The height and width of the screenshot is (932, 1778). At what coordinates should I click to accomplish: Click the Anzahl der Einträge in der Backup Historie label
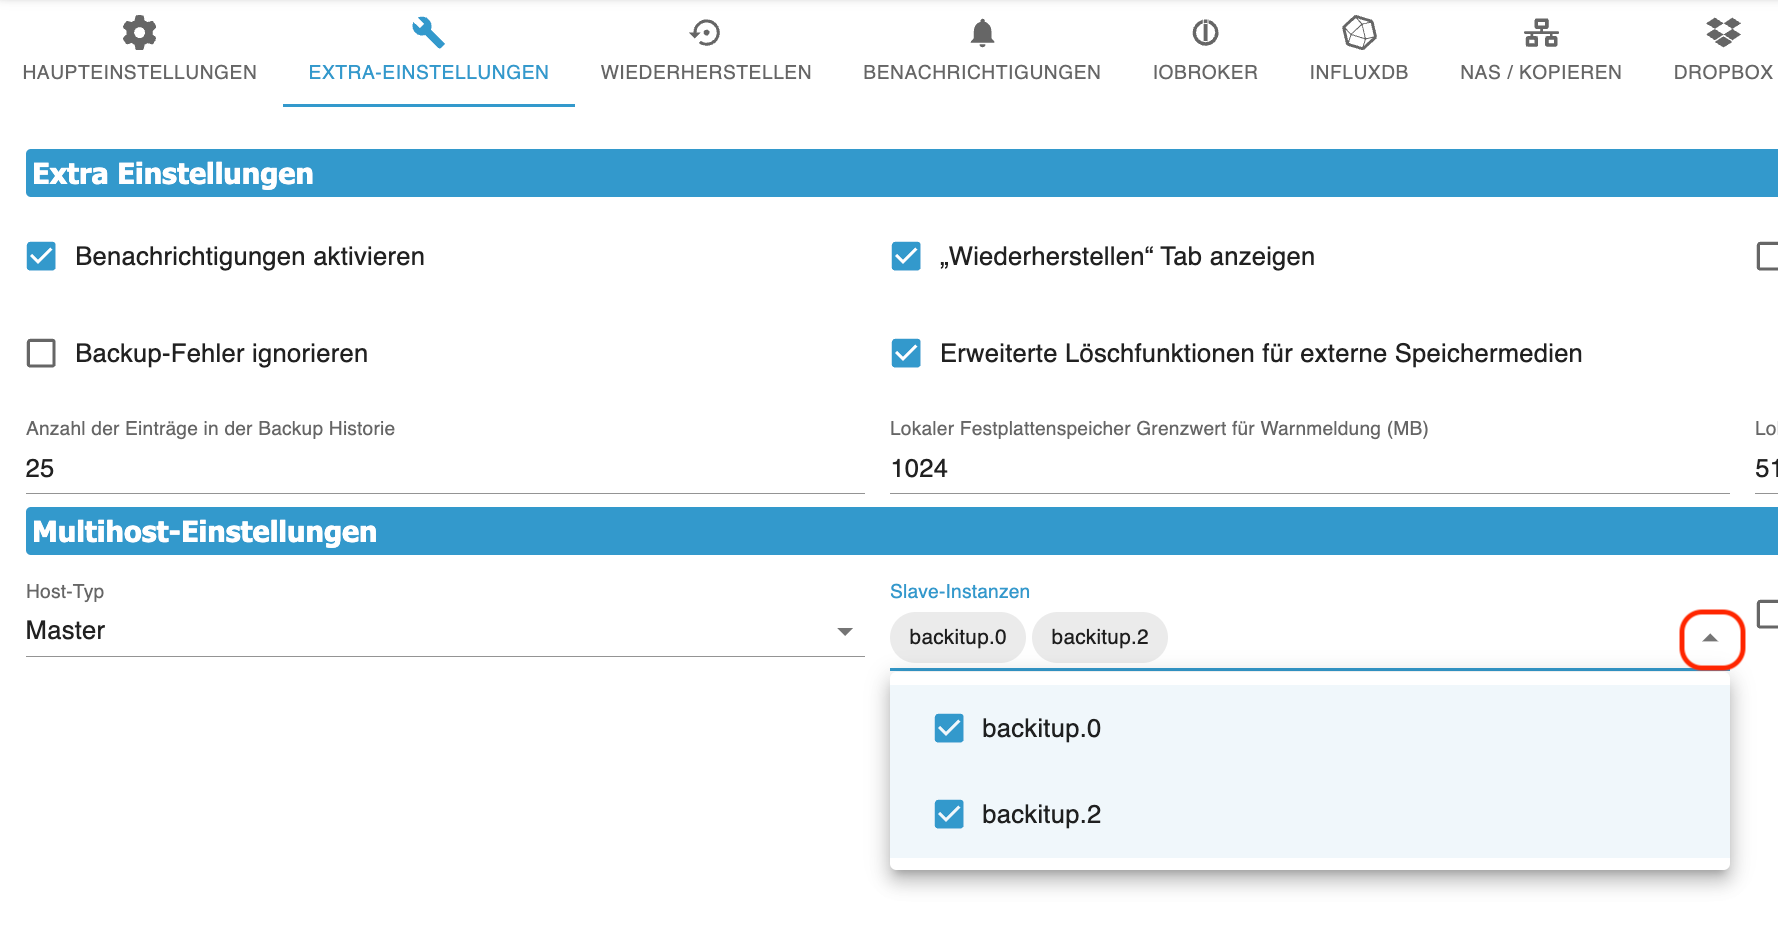pos(210,428)
